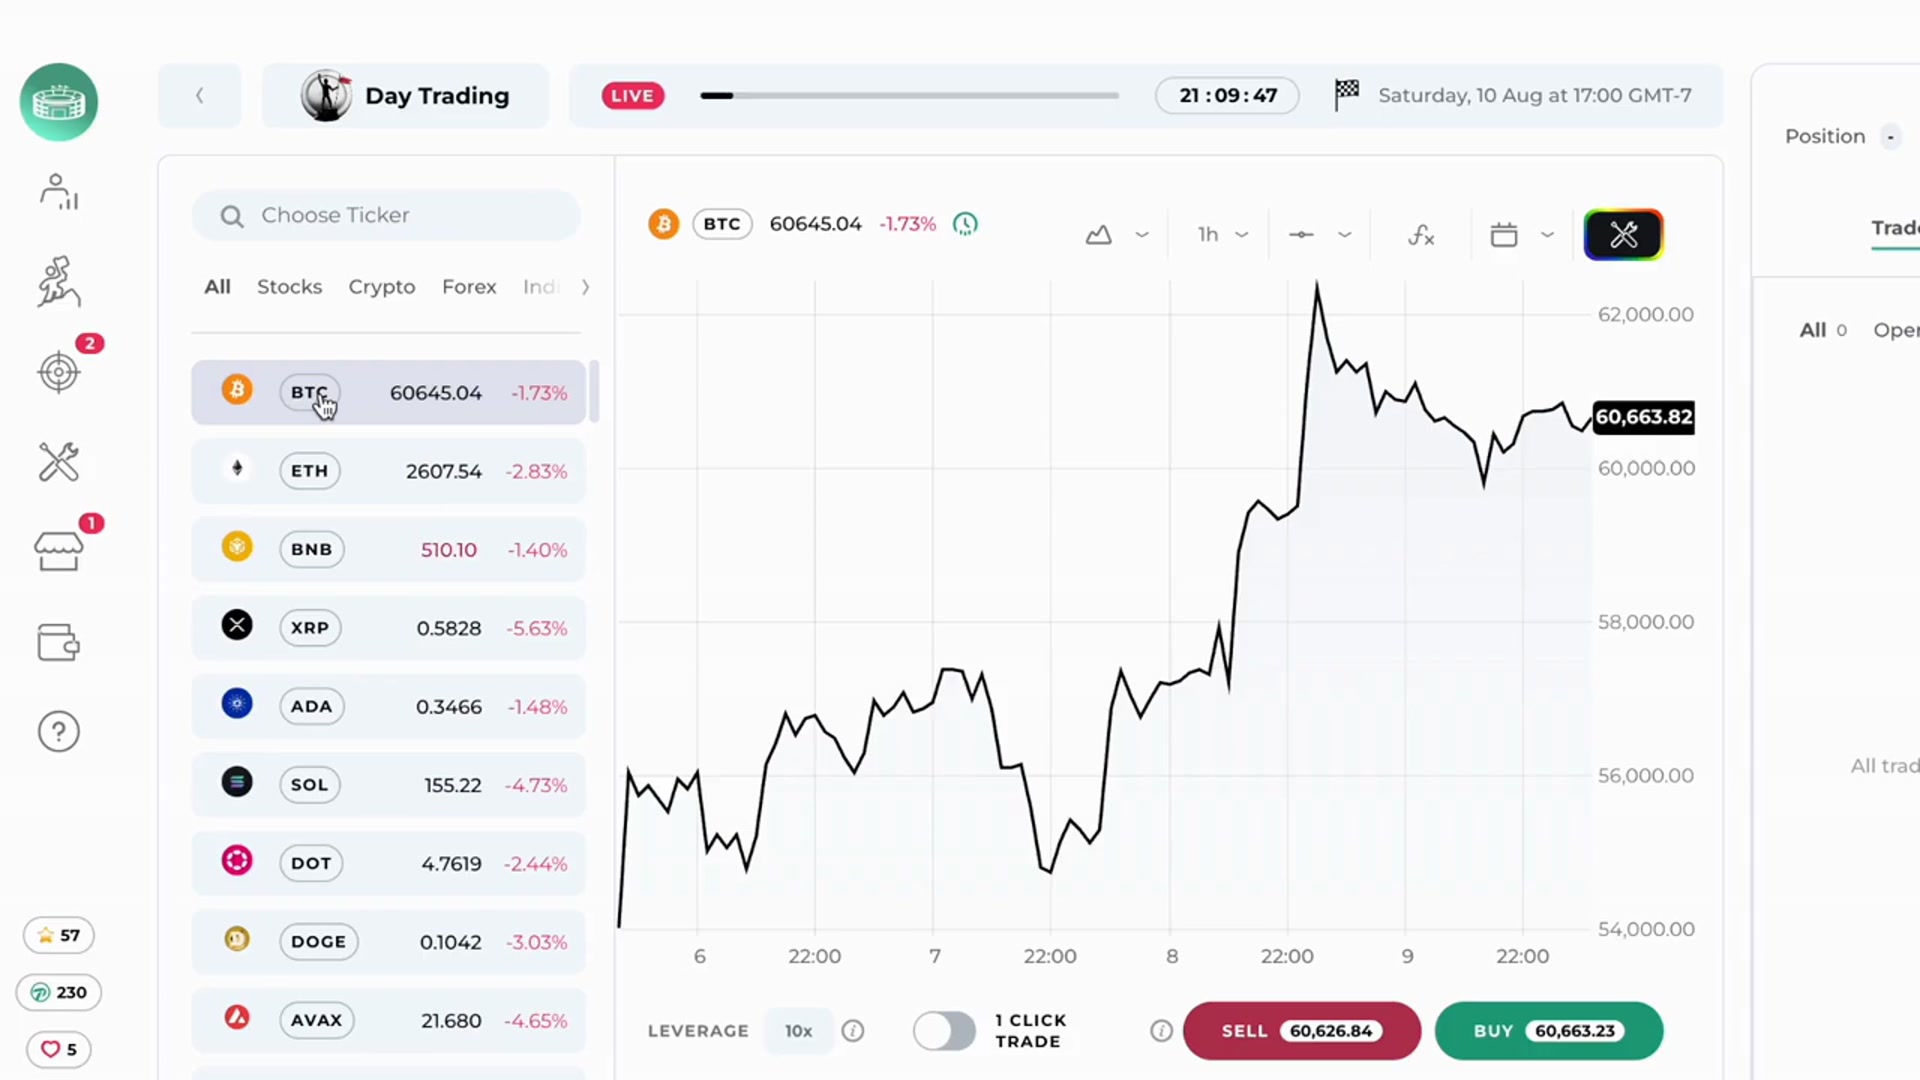Screen dimensions: 1920x1080
Task: Toggle the LIVE indicator
Action: (x=632, y=95)
